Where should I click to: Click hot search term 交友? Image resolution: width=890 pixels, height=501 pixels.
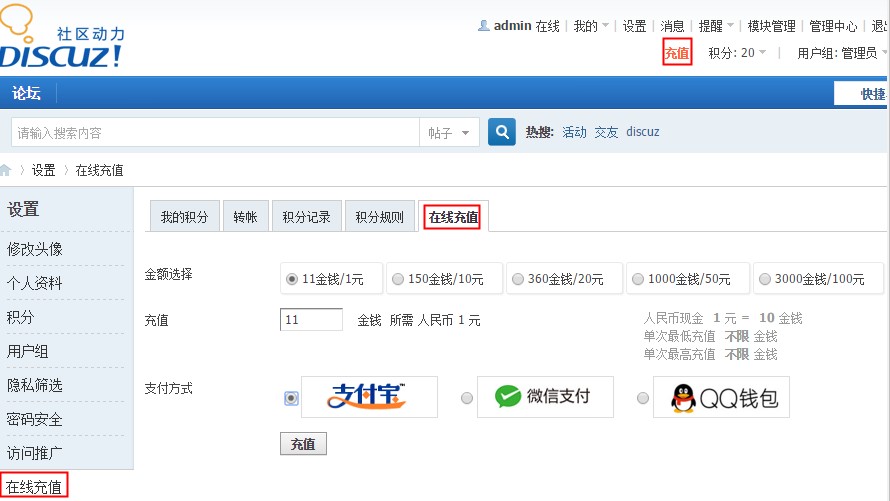pyautogui.click(x=606, y=132)
